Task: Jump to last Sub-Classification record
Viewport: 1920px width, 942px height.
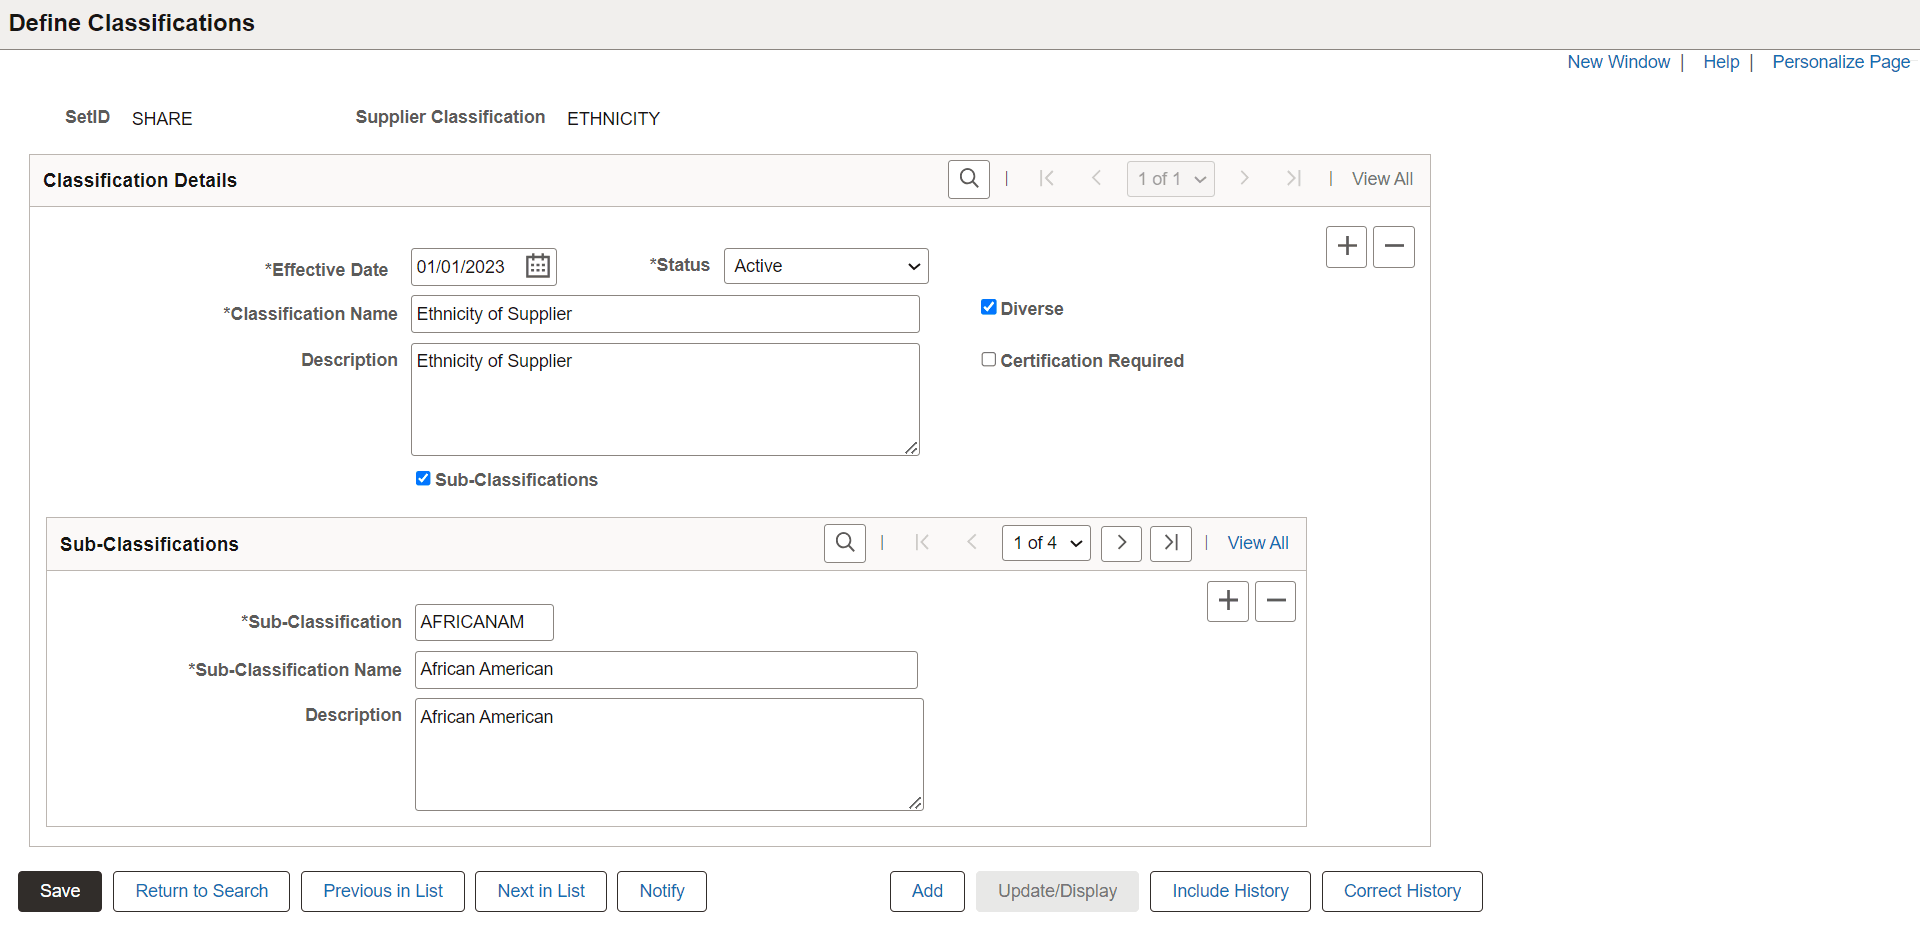Action: pyautogui.click(x=1170, y=543)
